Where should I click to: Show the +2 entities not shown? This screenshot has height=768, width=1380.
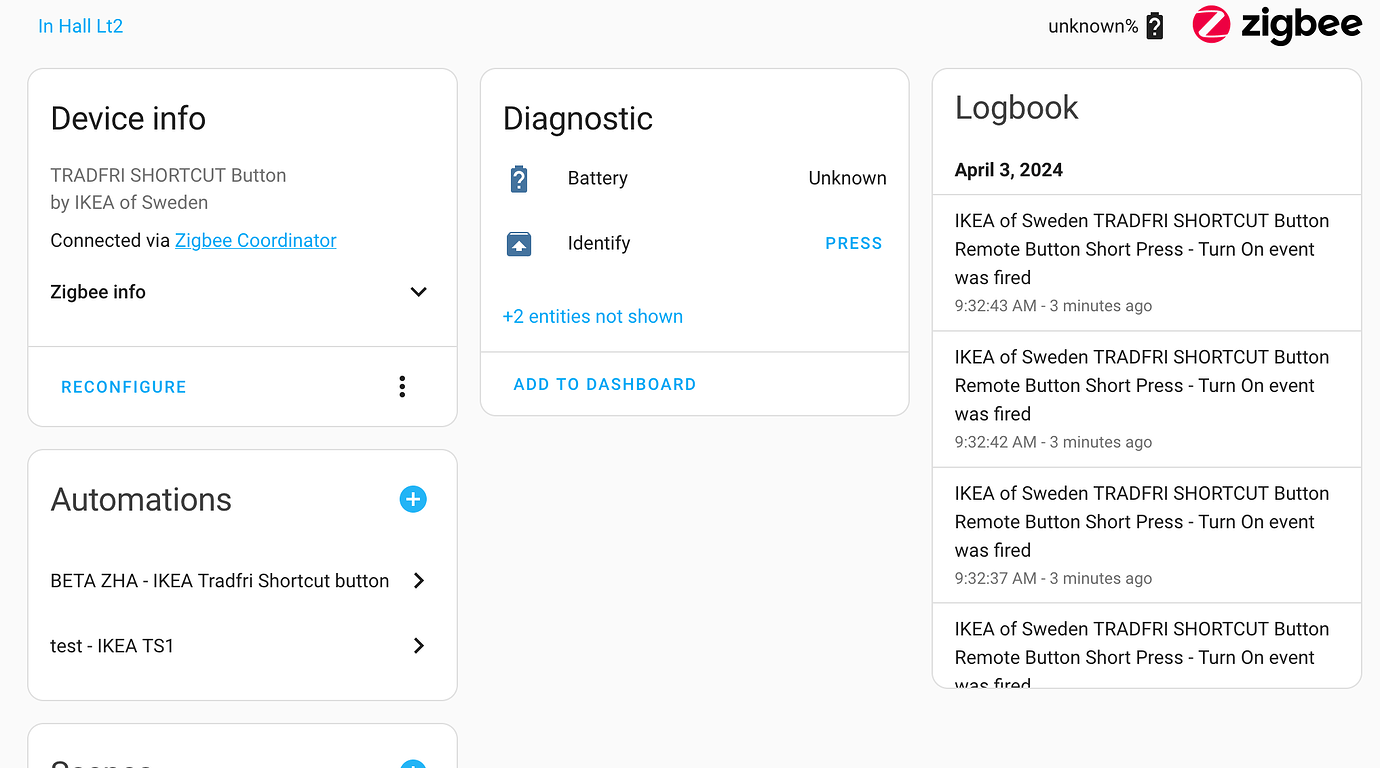[592, 316]
